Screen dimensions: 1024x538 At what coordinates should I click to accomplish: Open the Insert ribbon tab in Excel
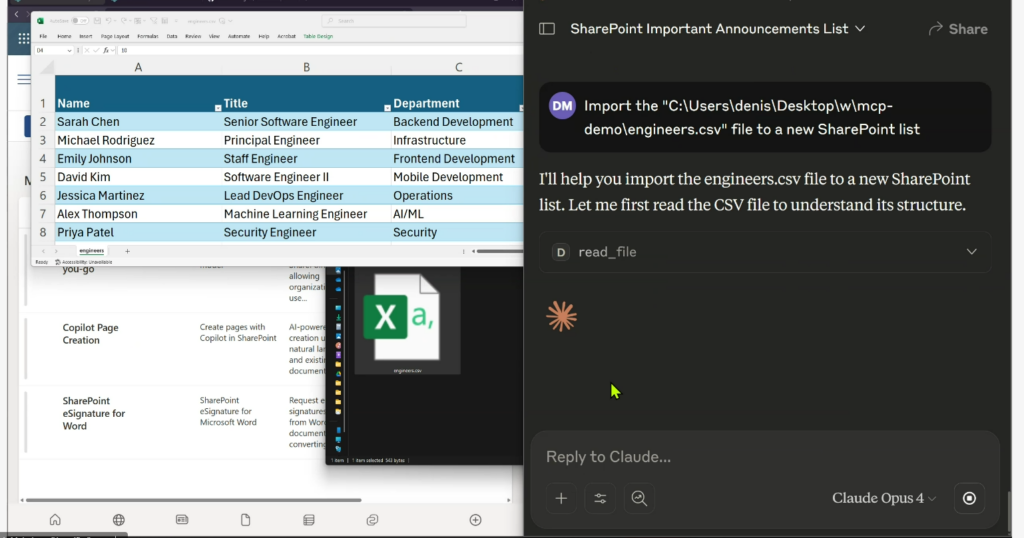(86, 37)
